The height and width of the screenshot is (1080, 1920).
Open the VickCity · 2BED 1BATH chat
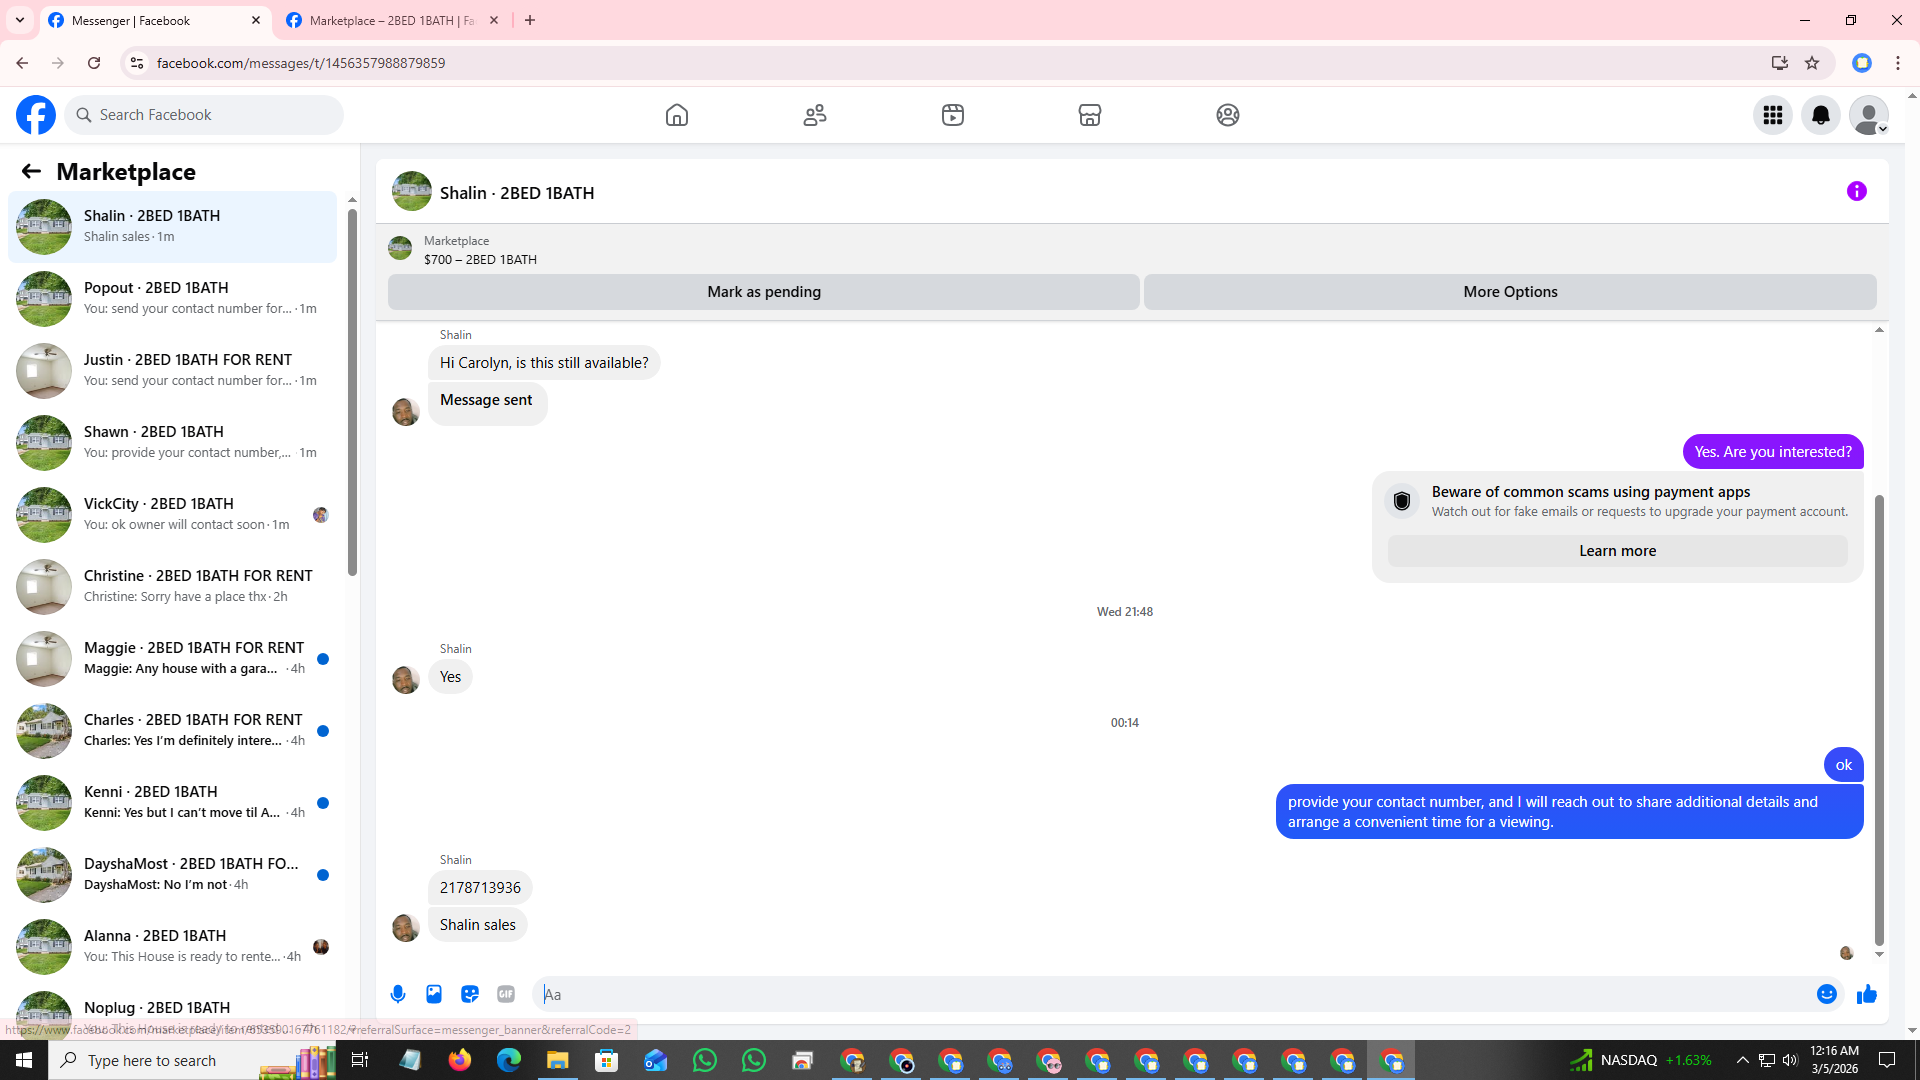(172, 514)
